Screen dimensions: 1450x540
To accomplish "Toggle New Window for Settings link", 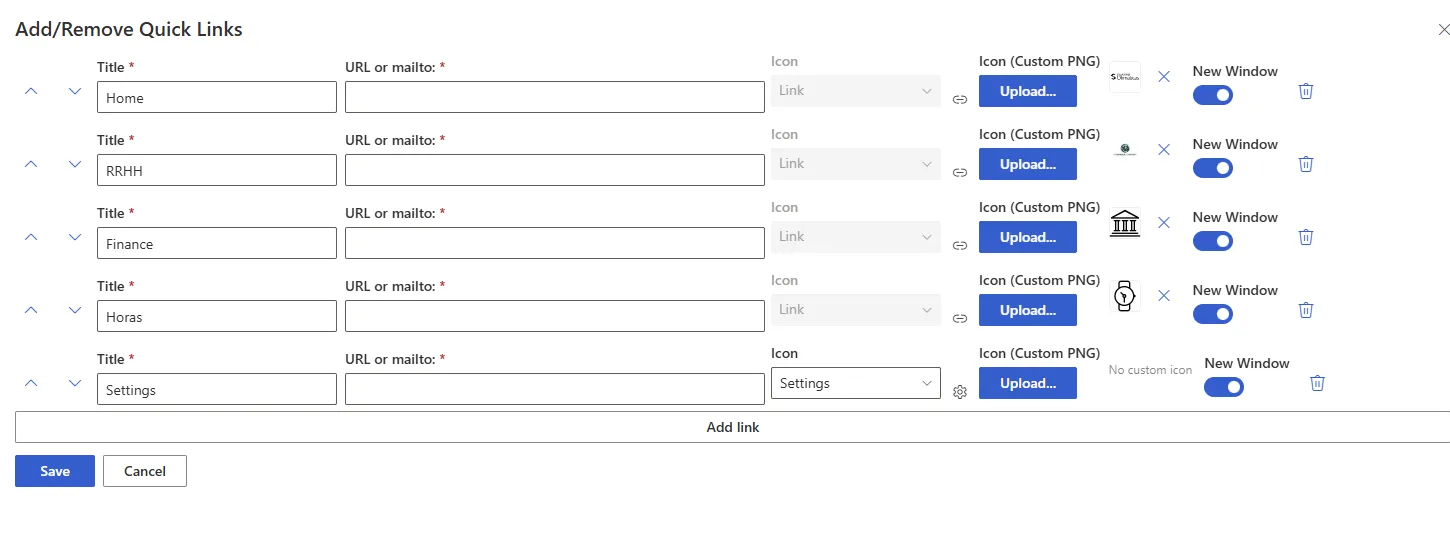I will (x=1224, y=387).
